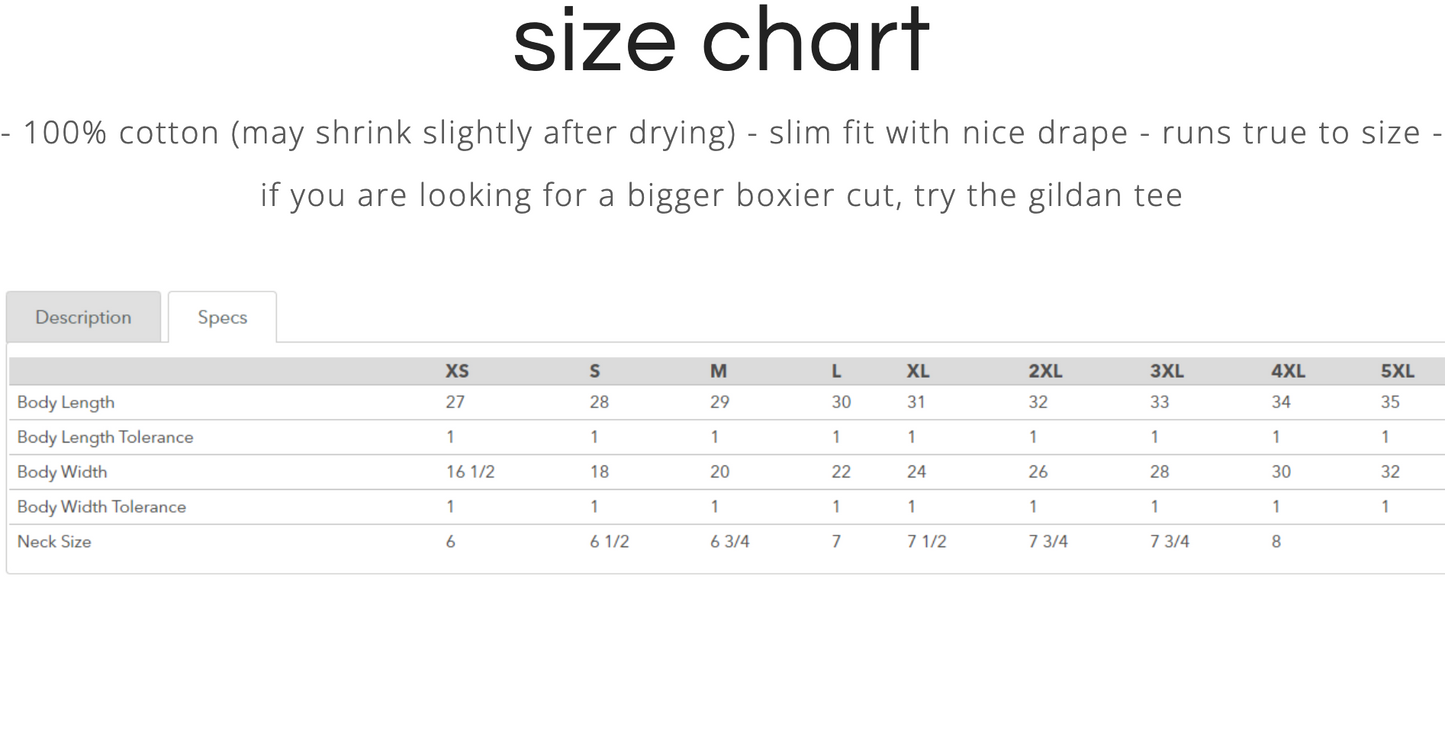Click the 4XL column header
Viewport: 1445px width, 734px height.
coord(1288,371)
